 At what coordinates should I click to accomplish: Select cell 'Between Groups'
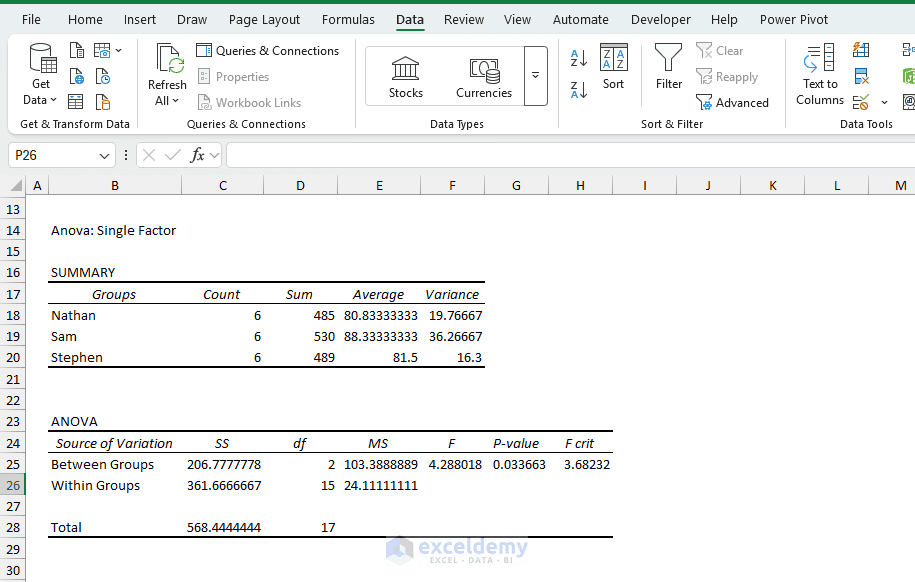tap(115, 465)
